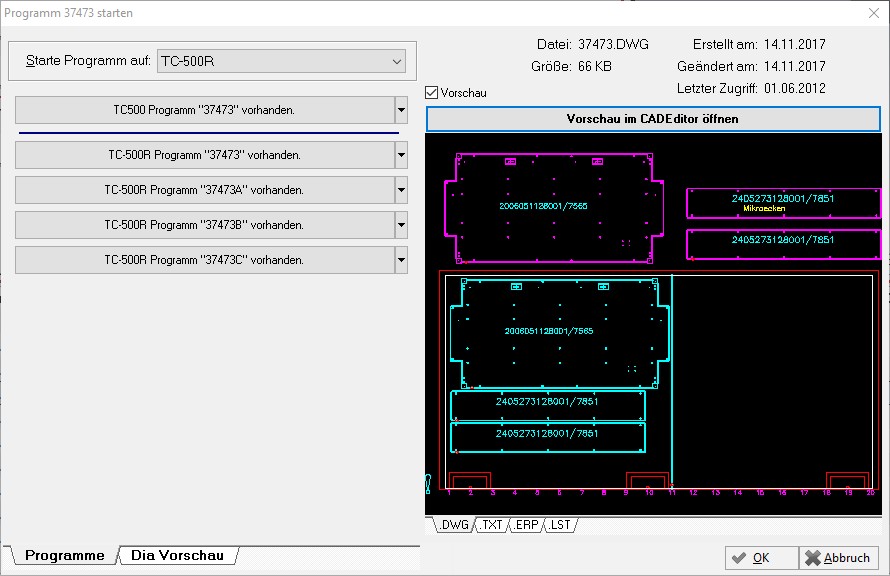The image size is (890, 576).
Task: Click file name text 37473.DWG
Action: pos(614,44)
